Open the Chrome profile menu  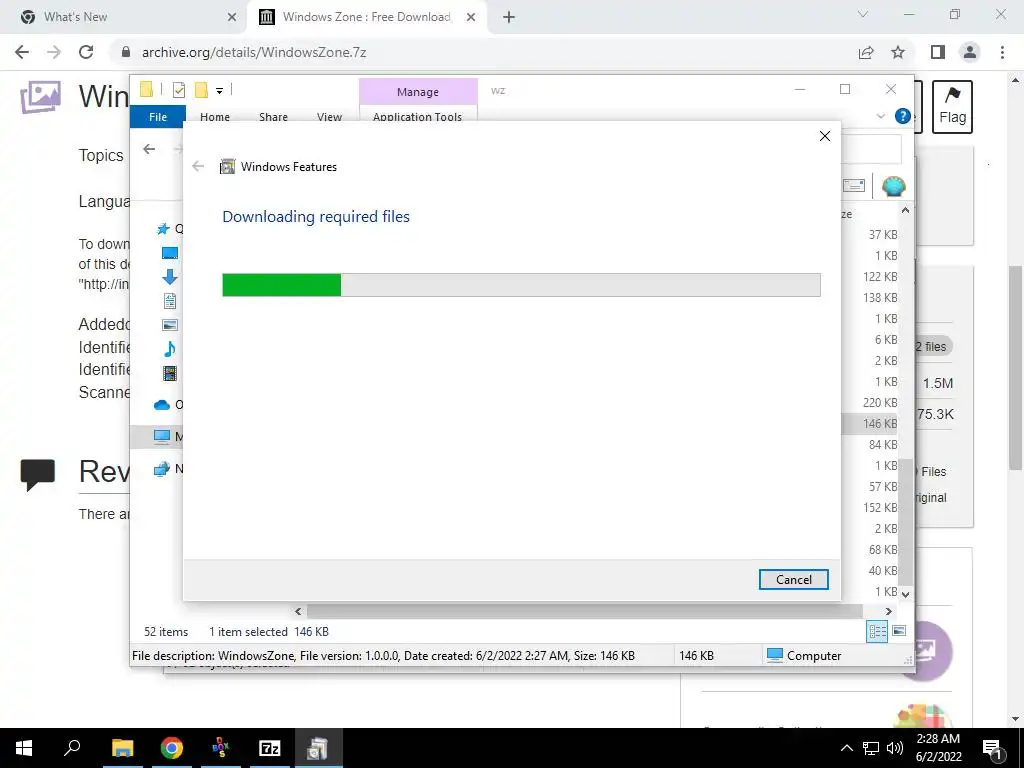970,52
